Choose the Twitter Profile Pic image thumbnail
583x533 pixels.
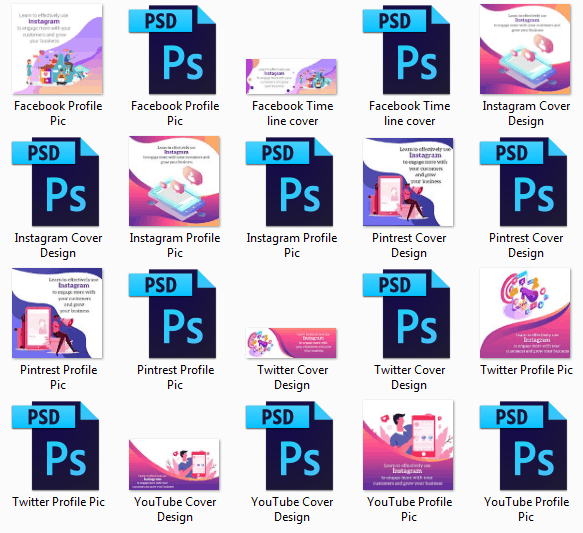click(525, 313)
